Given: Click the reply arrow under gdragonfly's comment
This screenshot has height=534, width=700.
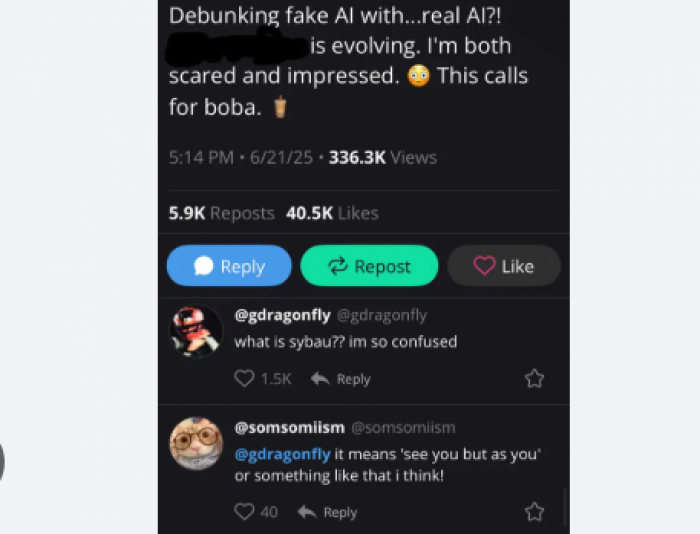Looking at the screenshot, I should pos(339,379).
